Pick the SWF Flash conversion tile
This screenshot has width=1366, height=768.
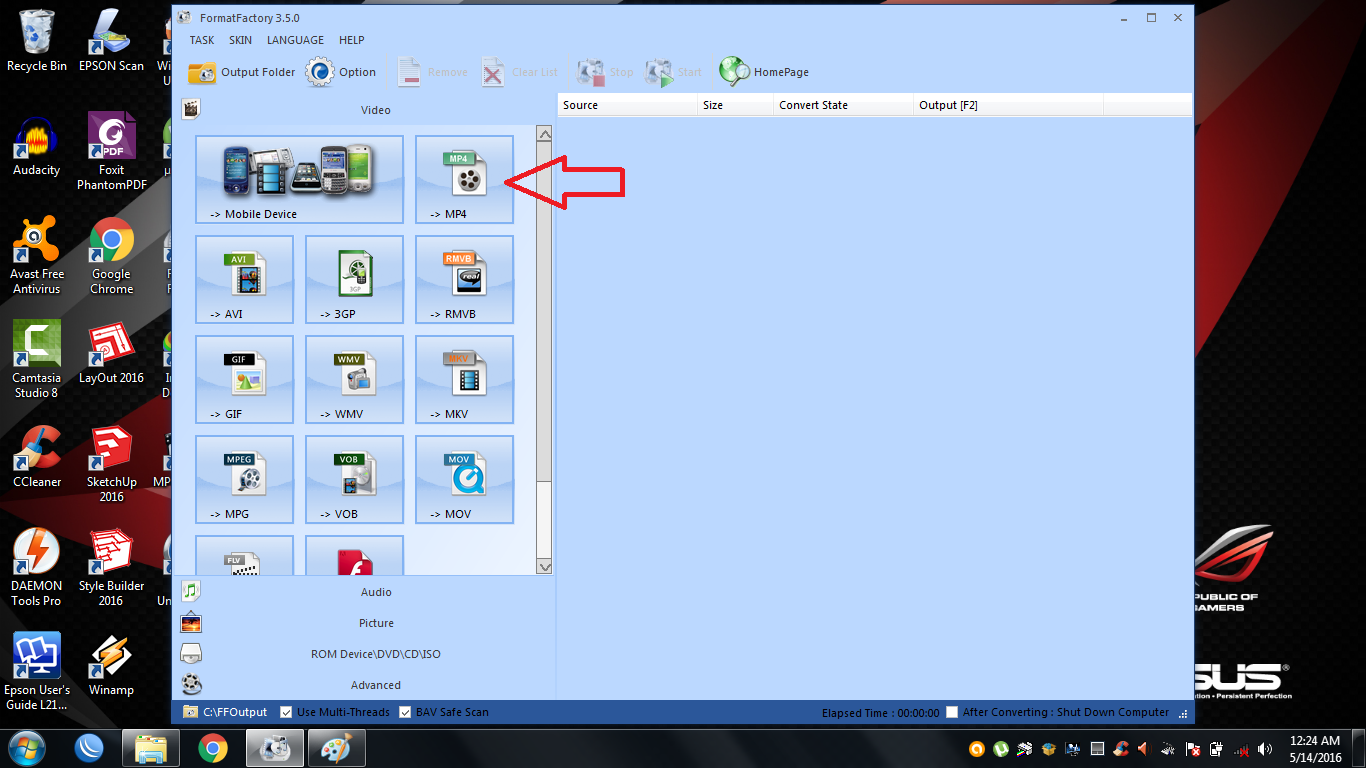[354, 556]
